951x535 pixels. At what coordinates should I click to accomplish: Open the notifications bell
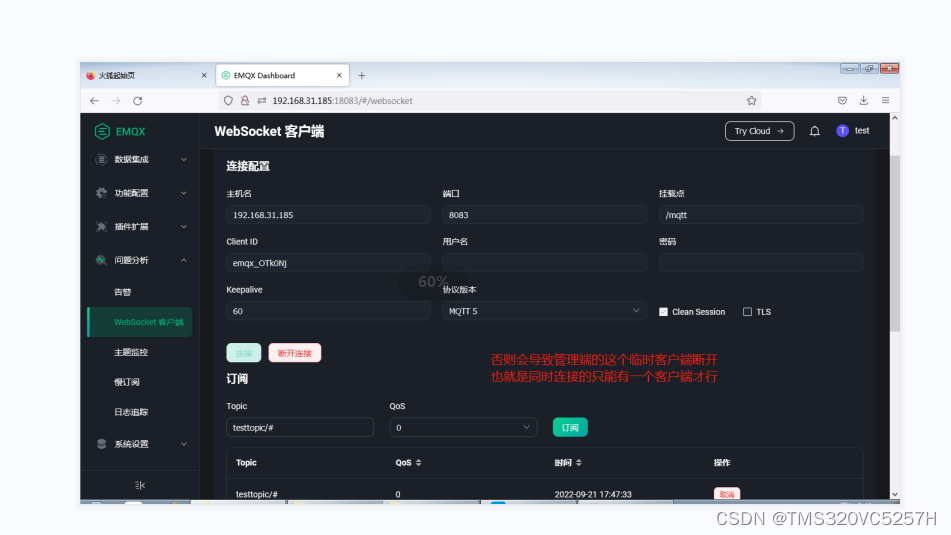click(815, 131)
